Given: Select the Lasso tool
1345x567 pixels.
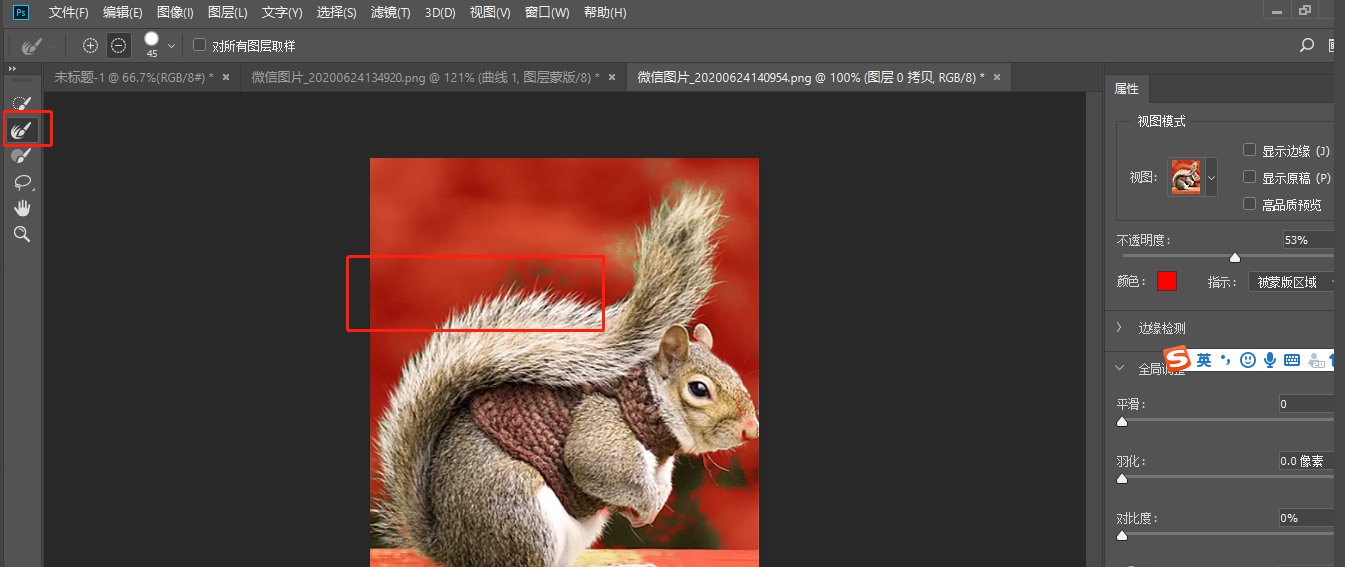Looking at the screenshot, I should pyautogui.click(x=21, y=182).
